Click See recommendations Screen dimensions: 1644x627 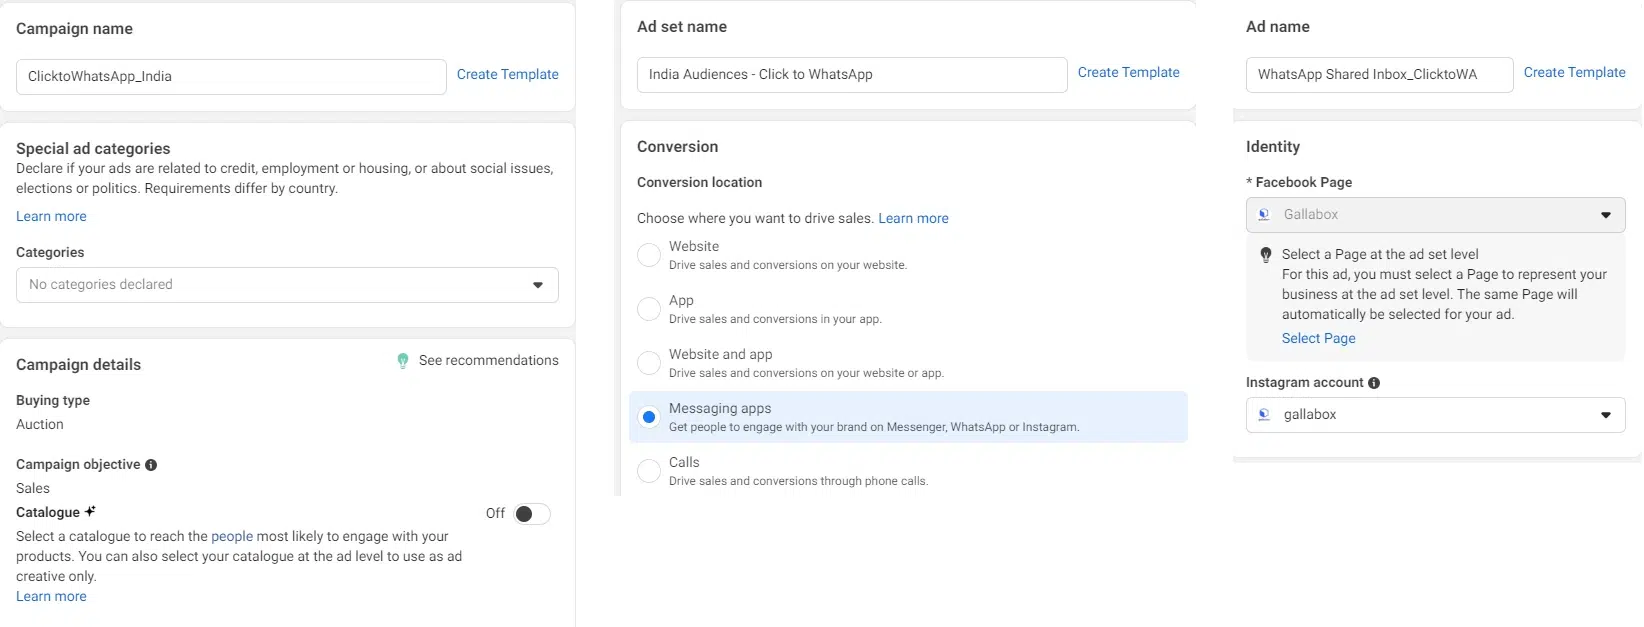(478, 361)
